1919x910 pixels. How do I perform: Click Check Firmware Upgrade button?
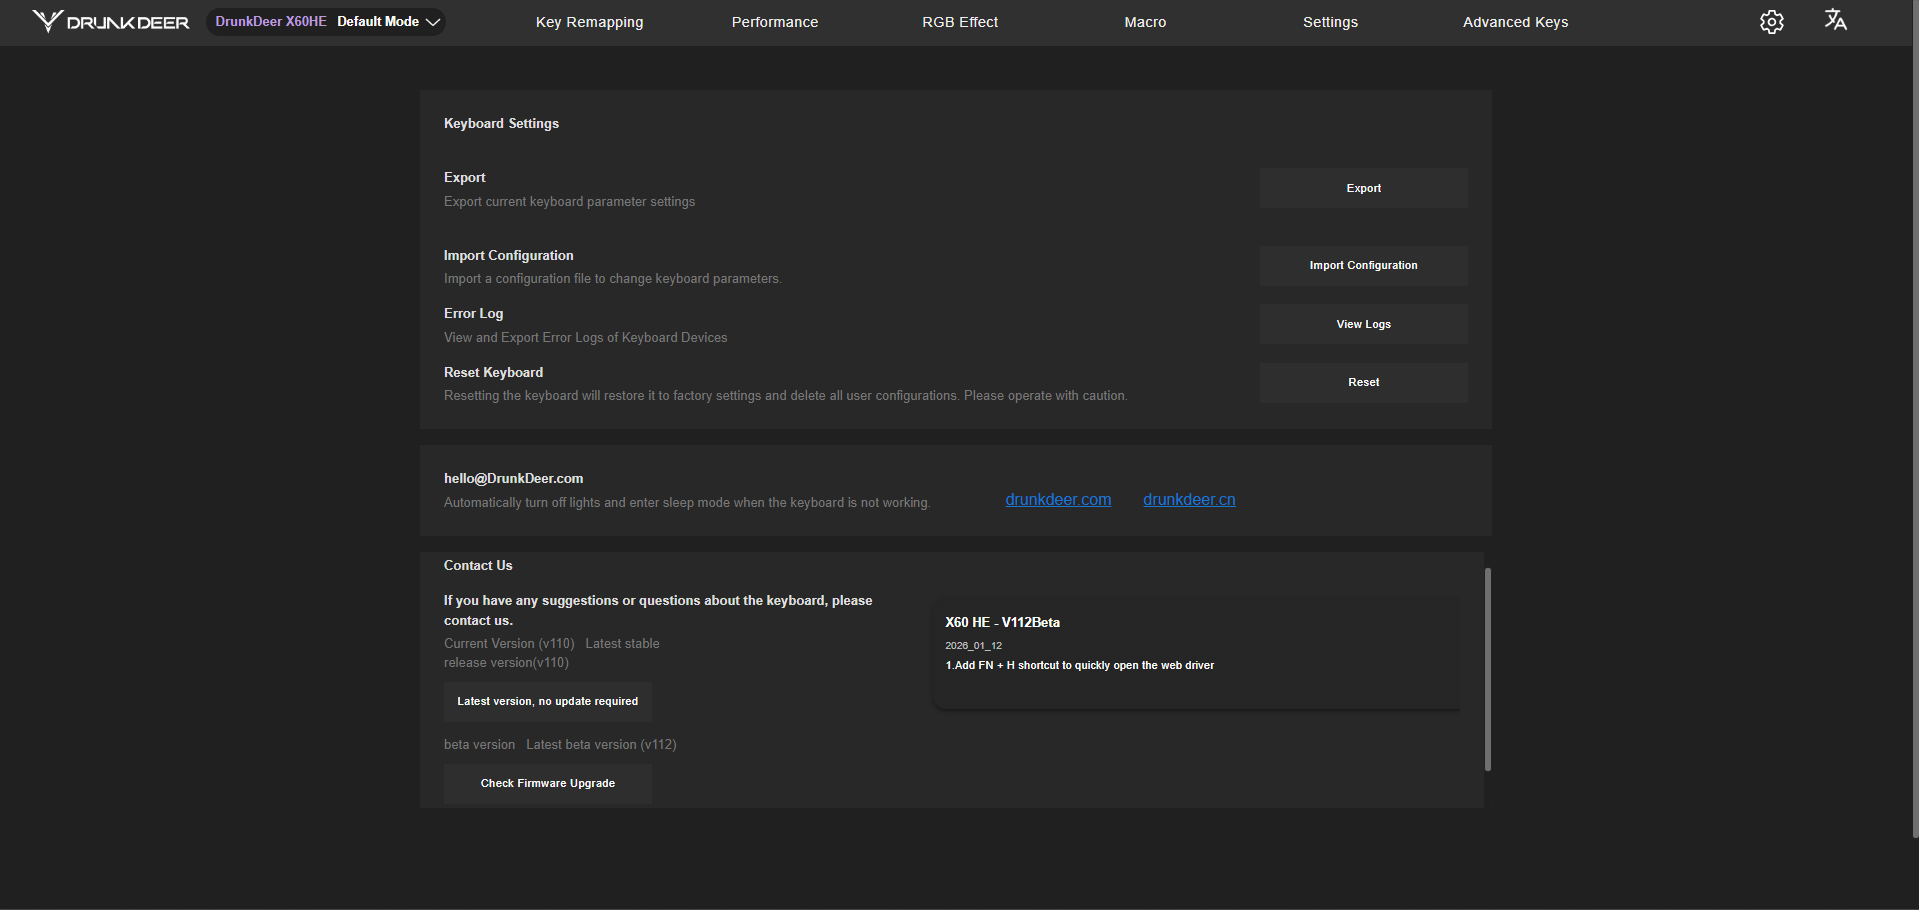547,784
